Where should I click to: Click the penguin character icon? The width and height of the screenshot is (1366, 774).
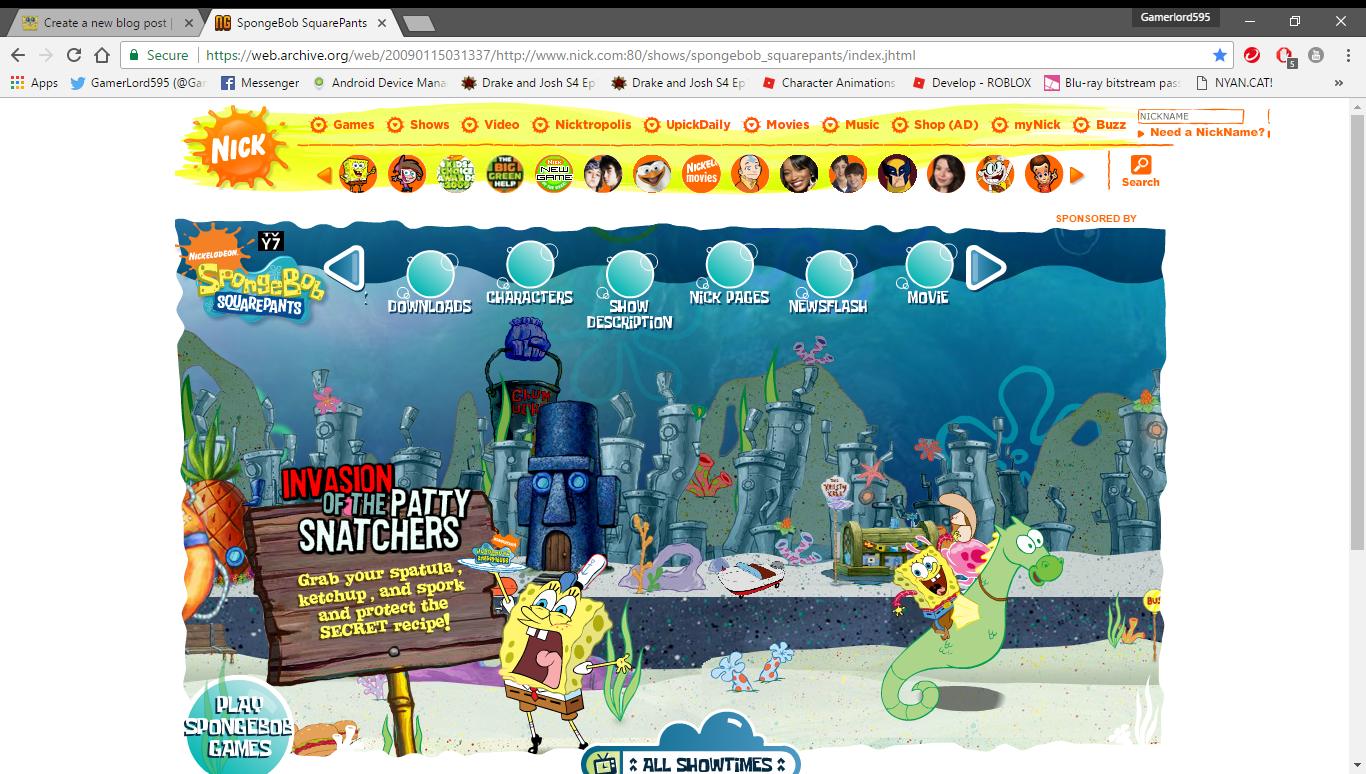pyautogui.click(x=652, y=174)
